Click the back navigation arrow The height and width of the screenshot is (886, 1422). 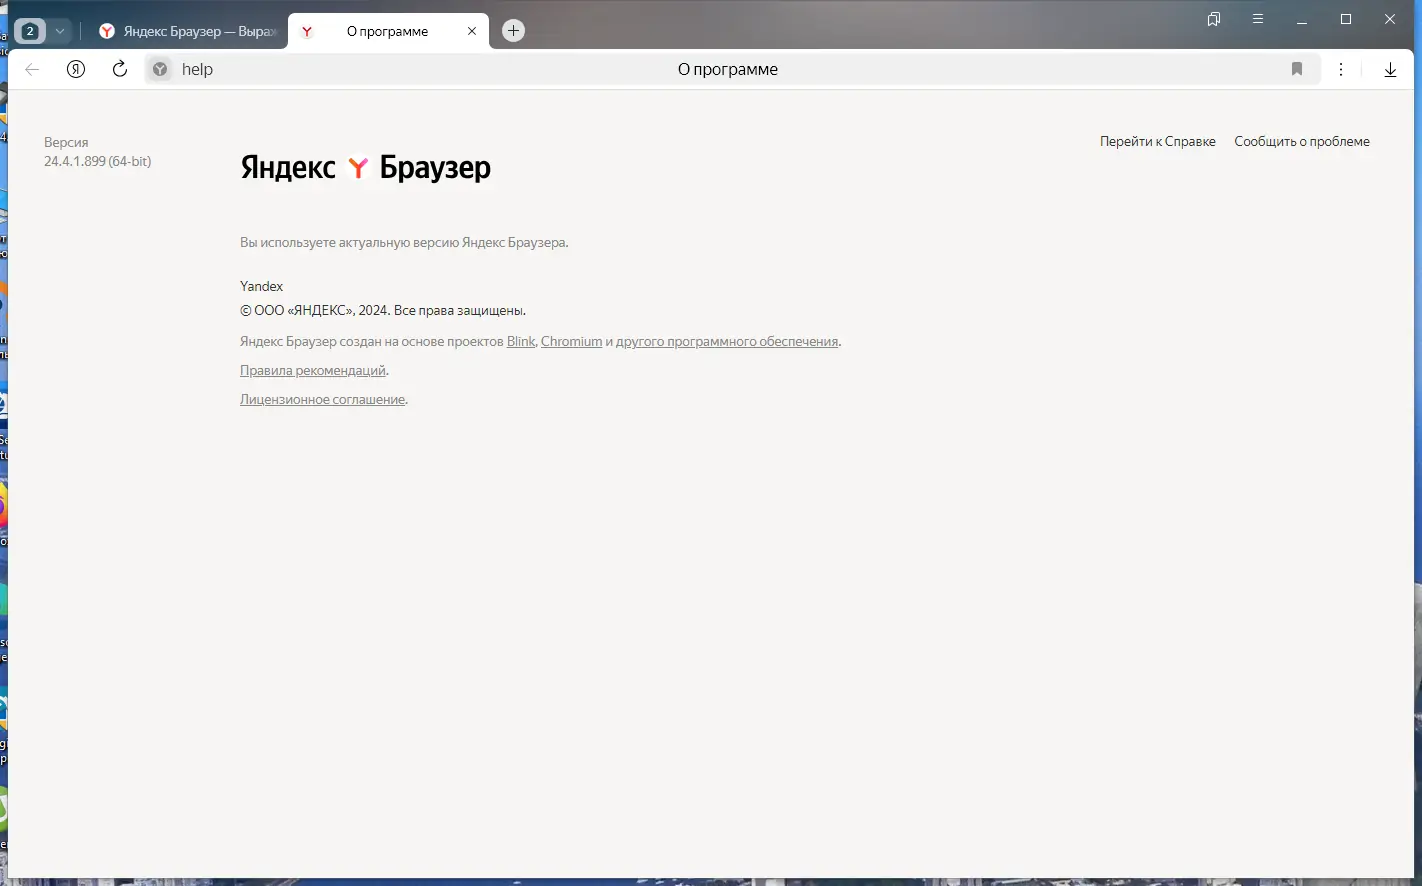coord(31,69)
